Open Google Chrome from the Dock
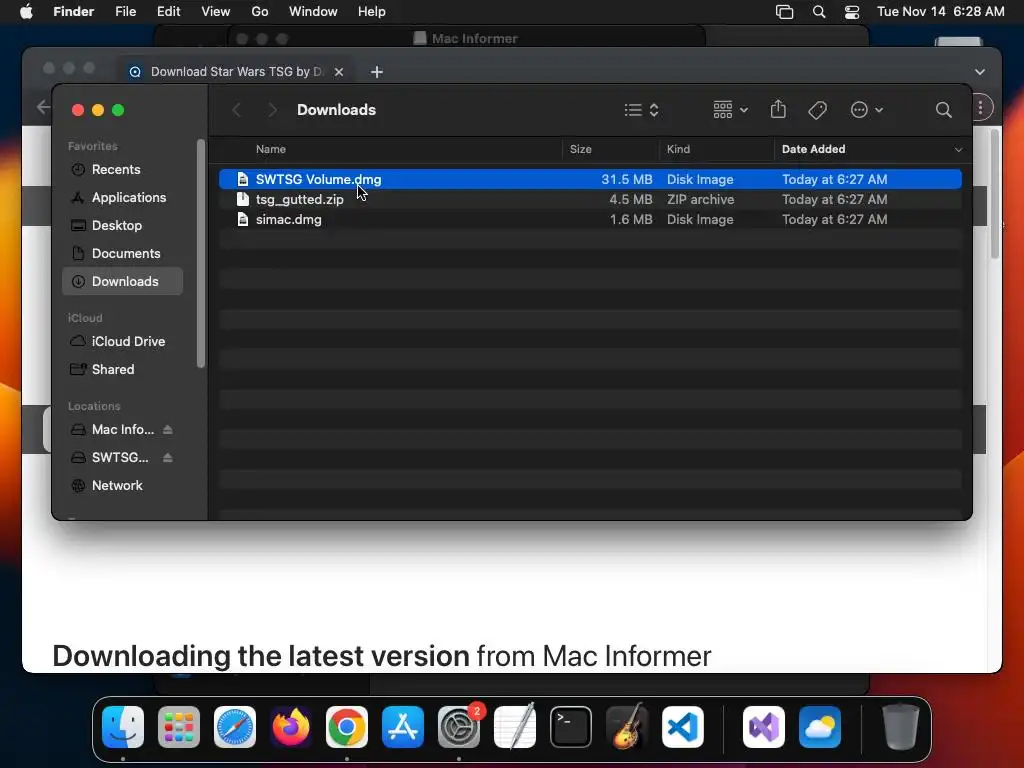This screenshot has height=768, width=1024. click(x=347, y=727)
